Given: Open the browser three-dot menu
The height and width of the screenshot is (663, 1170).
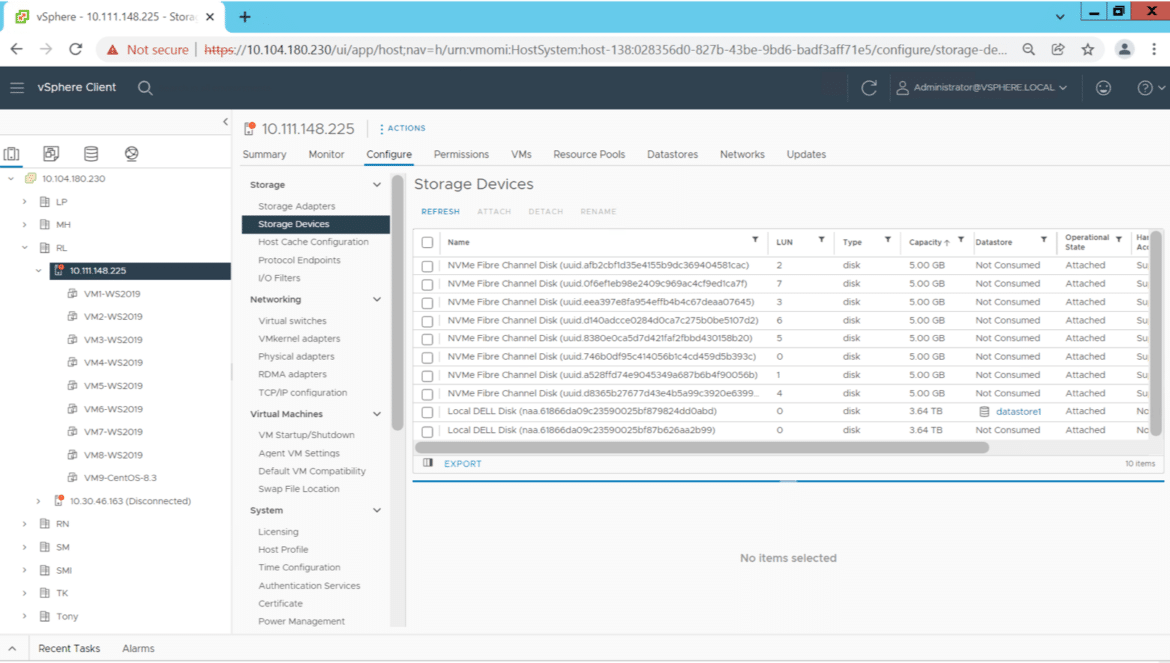Looking at the screenshot, I should (1154, 49).
